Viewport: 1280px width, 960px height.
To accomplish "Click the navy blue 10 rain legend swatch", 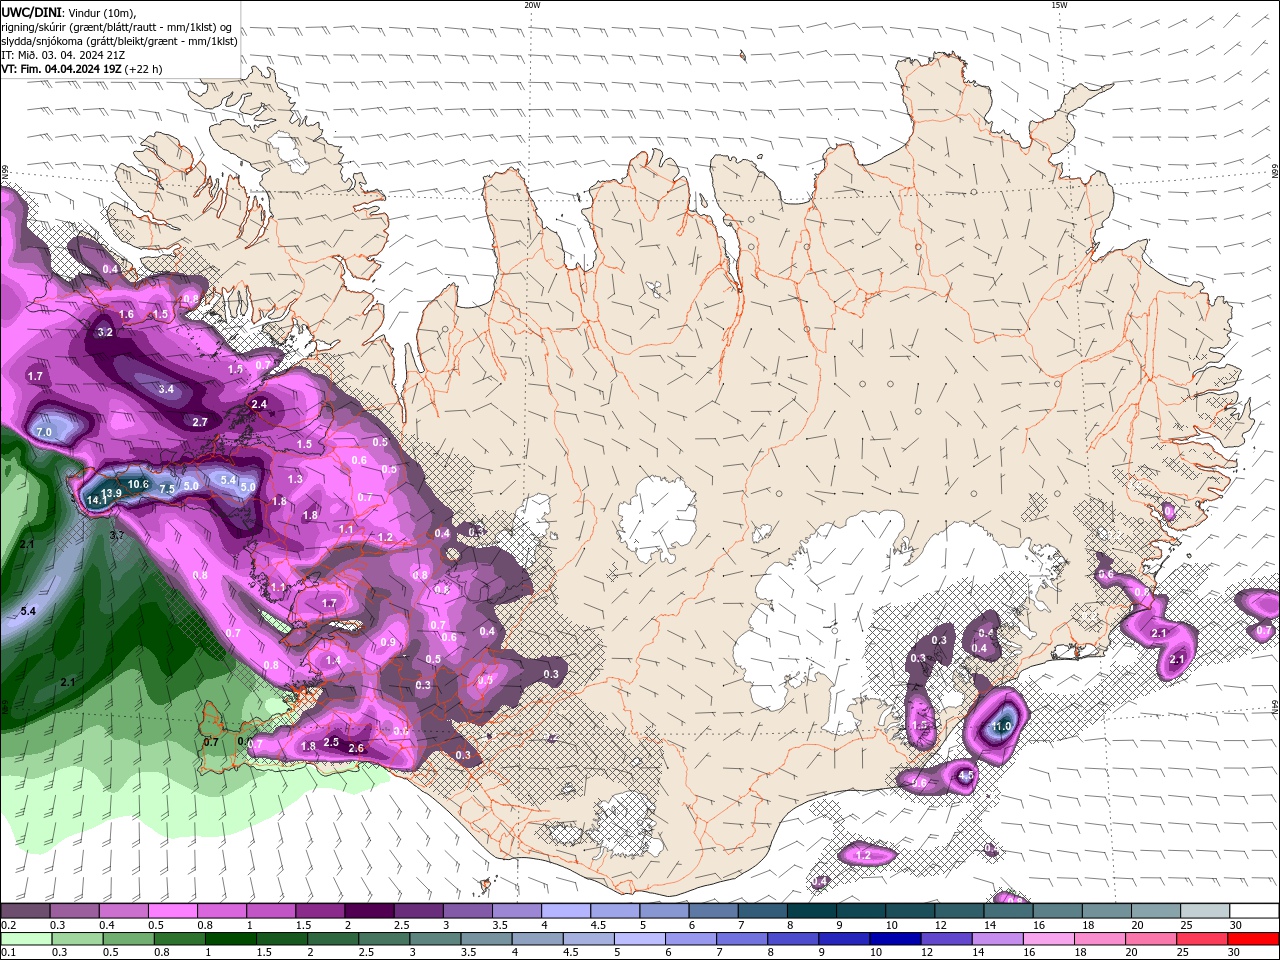I will 894,939.
